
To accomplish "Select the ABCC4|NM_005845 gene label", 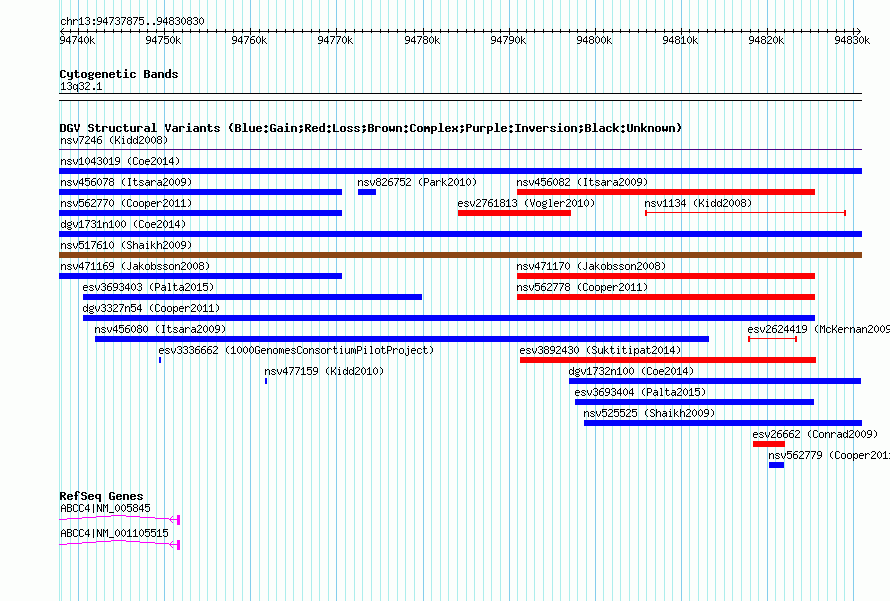I will 106,508.
